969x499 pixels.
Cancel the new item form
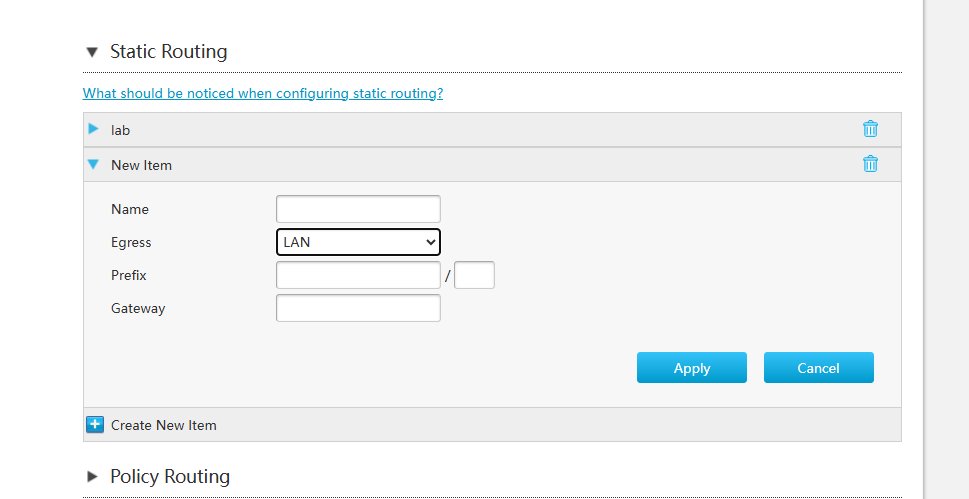pos(818,368)
